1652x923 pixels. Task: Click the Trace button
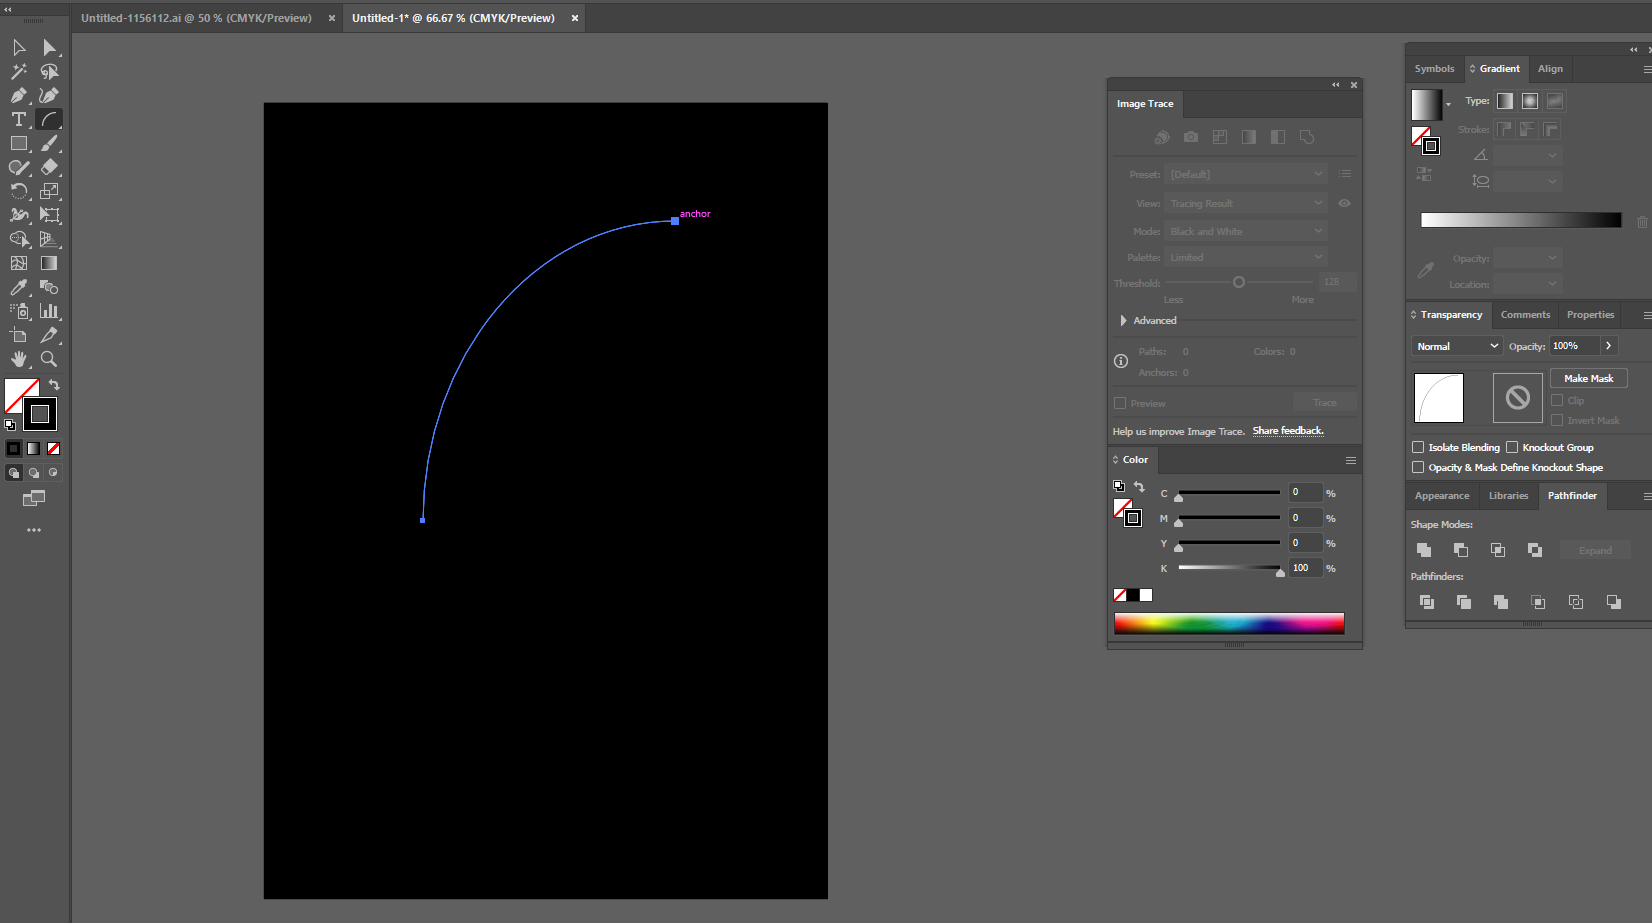(x=1324, y=403)
